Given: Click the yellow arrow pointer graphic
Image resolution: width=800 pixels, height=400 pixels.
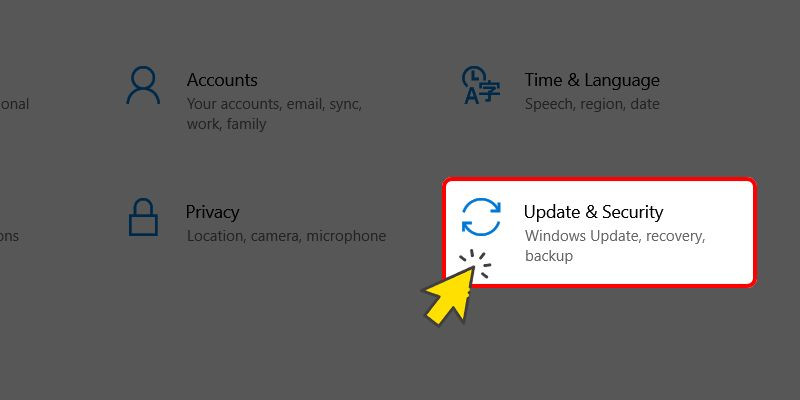Looking at the screenshot, I should click(x=449, y=297).
